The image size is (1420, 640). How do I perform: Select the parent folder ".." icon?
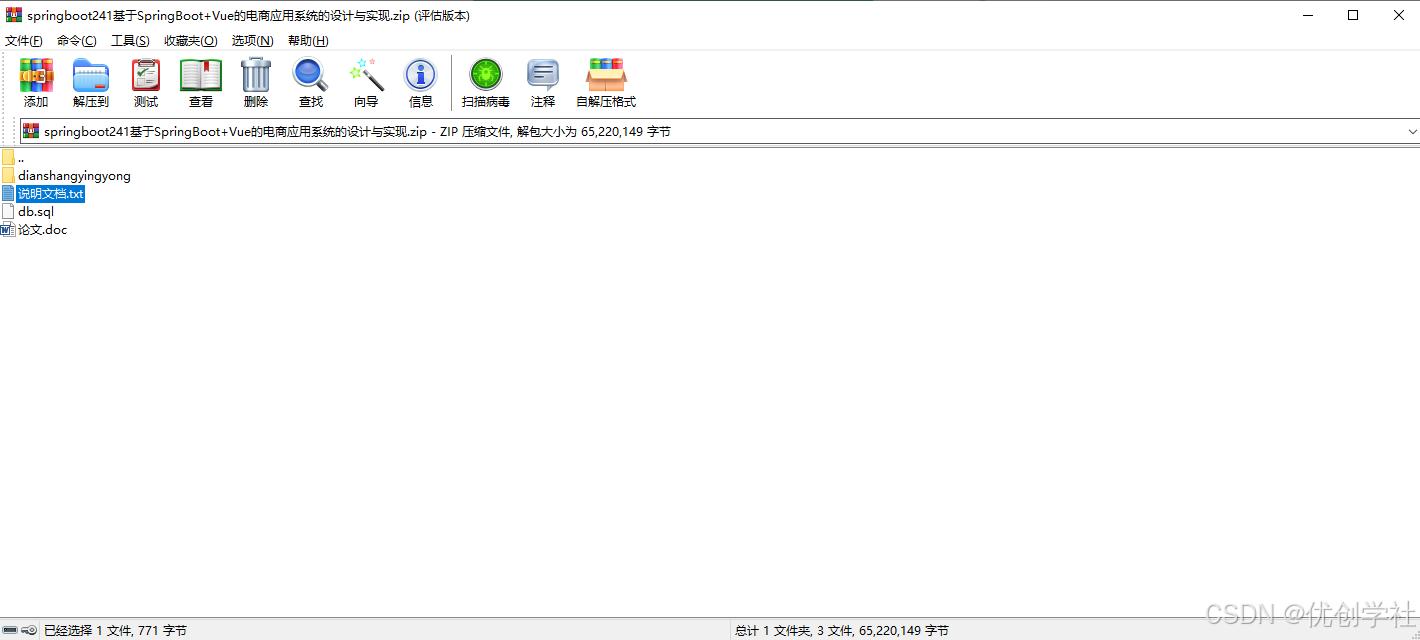8,157
